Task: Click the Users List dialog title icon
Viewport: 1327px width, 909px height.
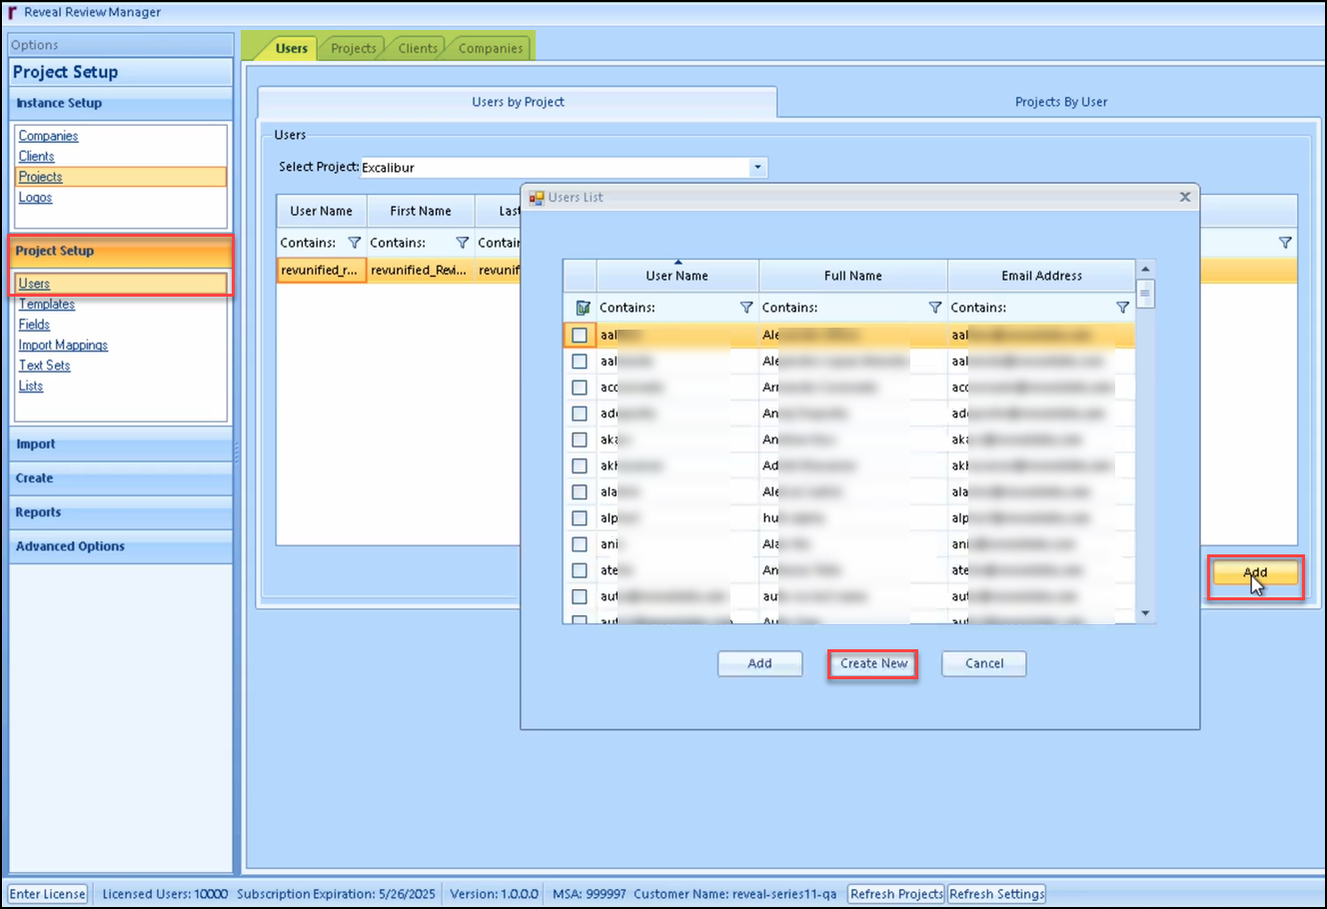Action: [x=536, y=197]
